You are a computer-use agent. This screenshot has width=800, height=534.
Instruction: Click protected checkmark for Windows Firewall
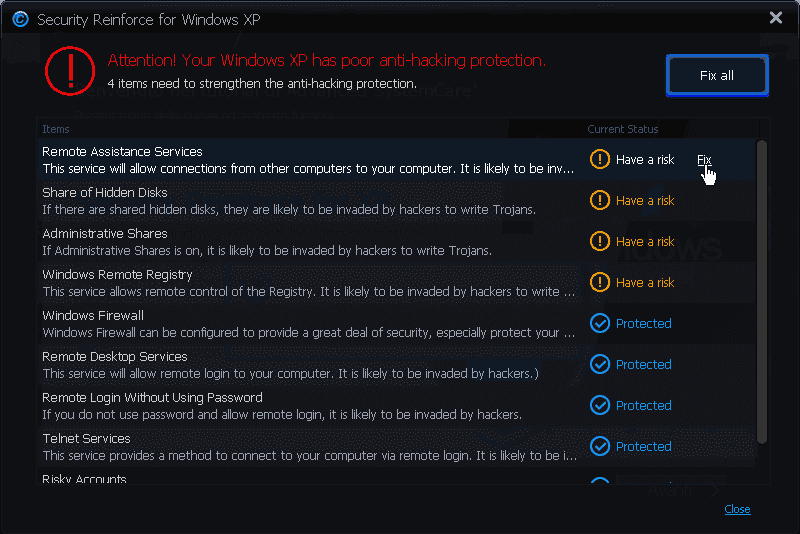[x=600, y=324]
